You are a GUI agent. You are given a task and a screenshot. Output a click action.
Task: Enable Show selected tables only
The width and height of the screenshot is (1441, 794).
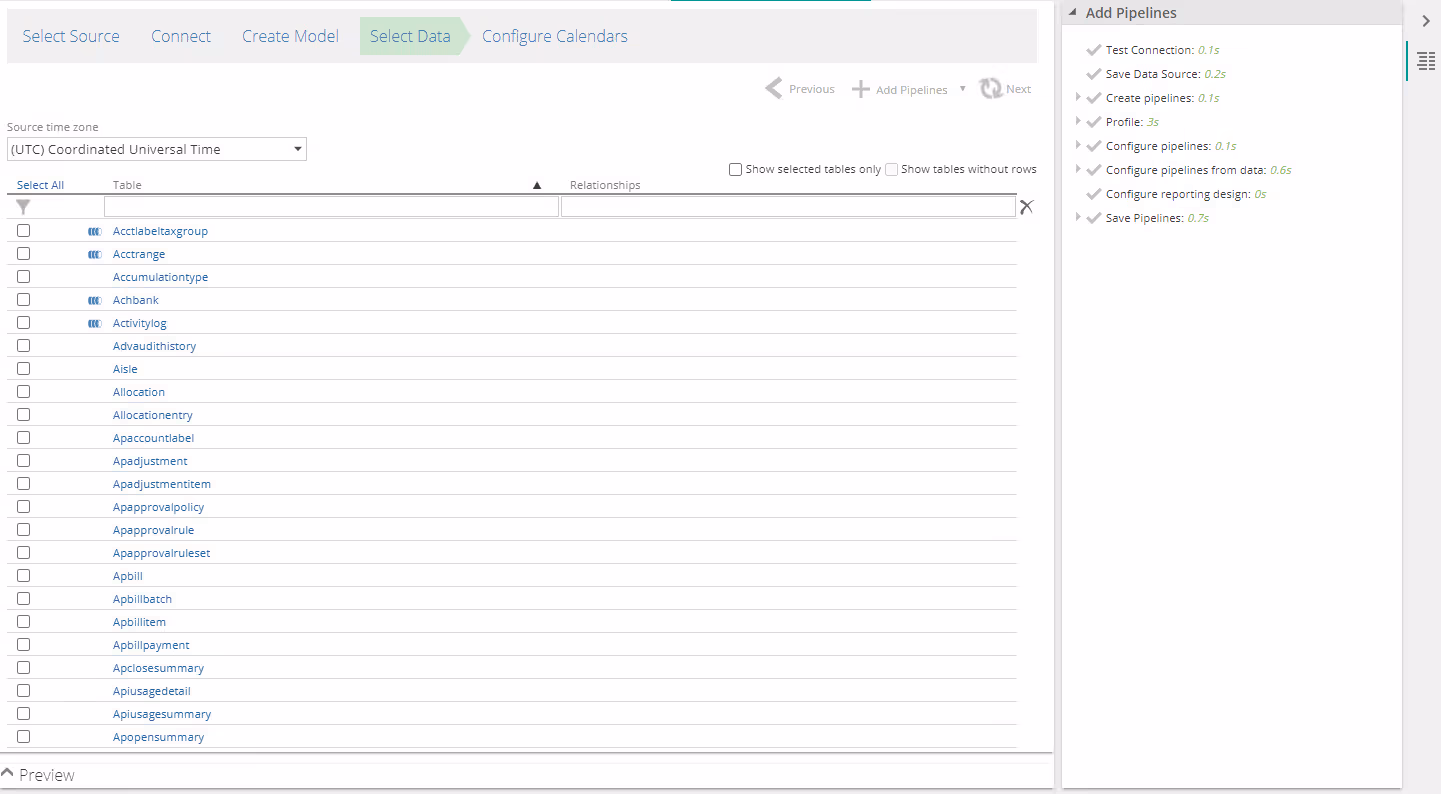coord(736,170)
